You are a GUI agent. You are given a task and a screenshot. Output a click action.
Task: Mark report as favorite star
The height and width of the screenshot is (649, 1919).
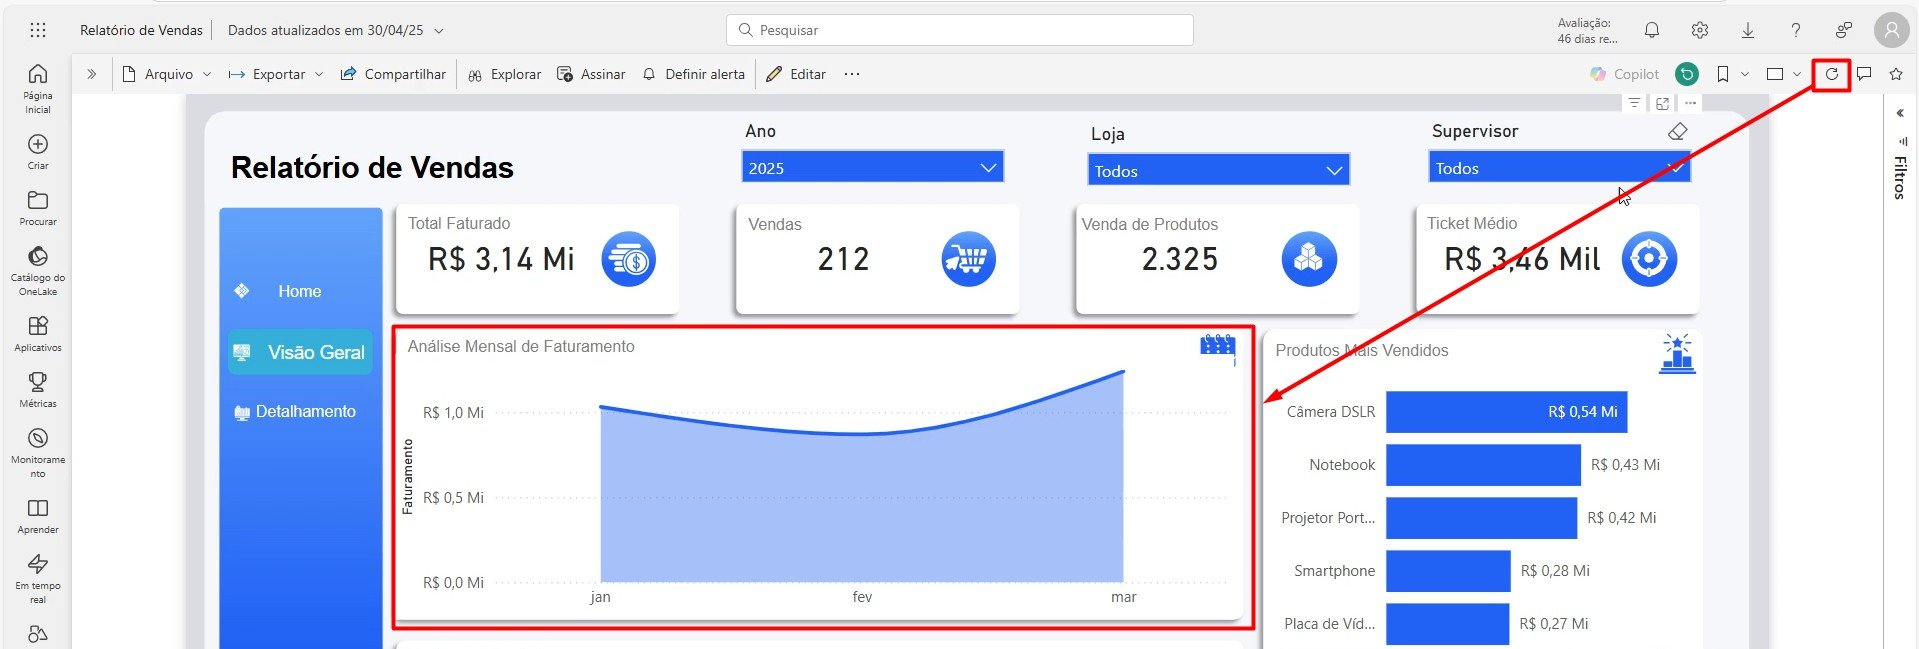[1896, 74]
